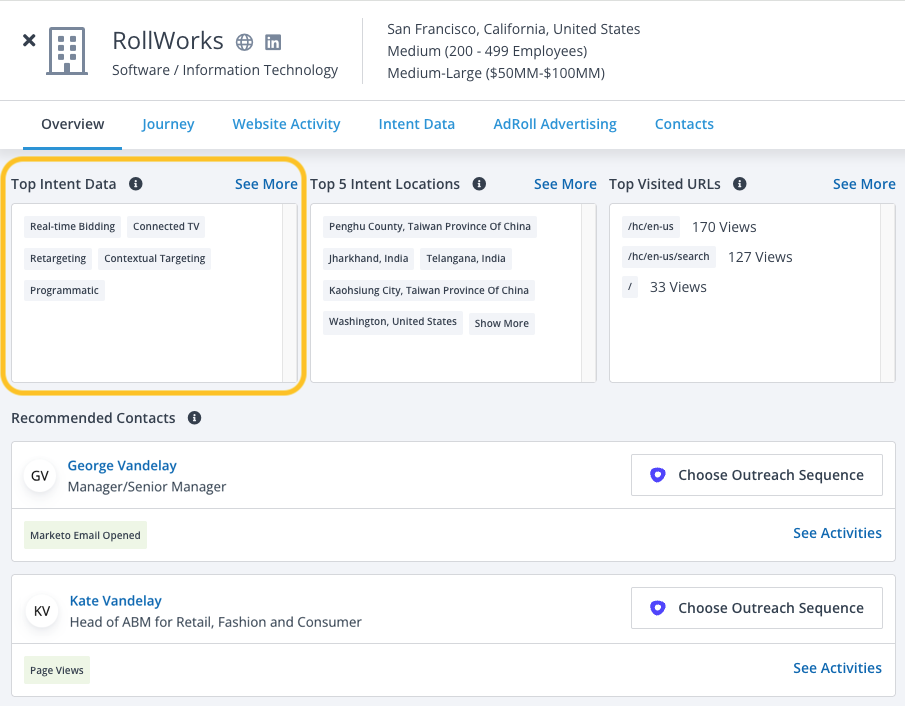The image size is (905, 706).
Task: Click GV avatar for George Vandelay
Action: click(40, 476)
